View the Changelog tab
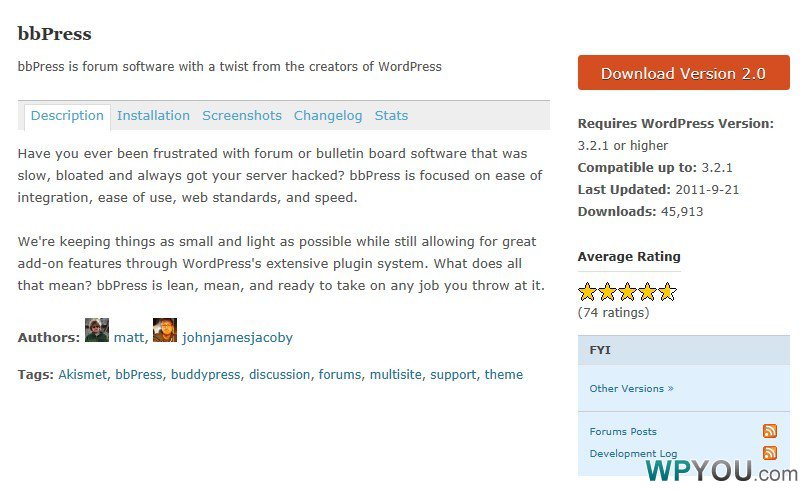805x490 pixels. point(328,116)
